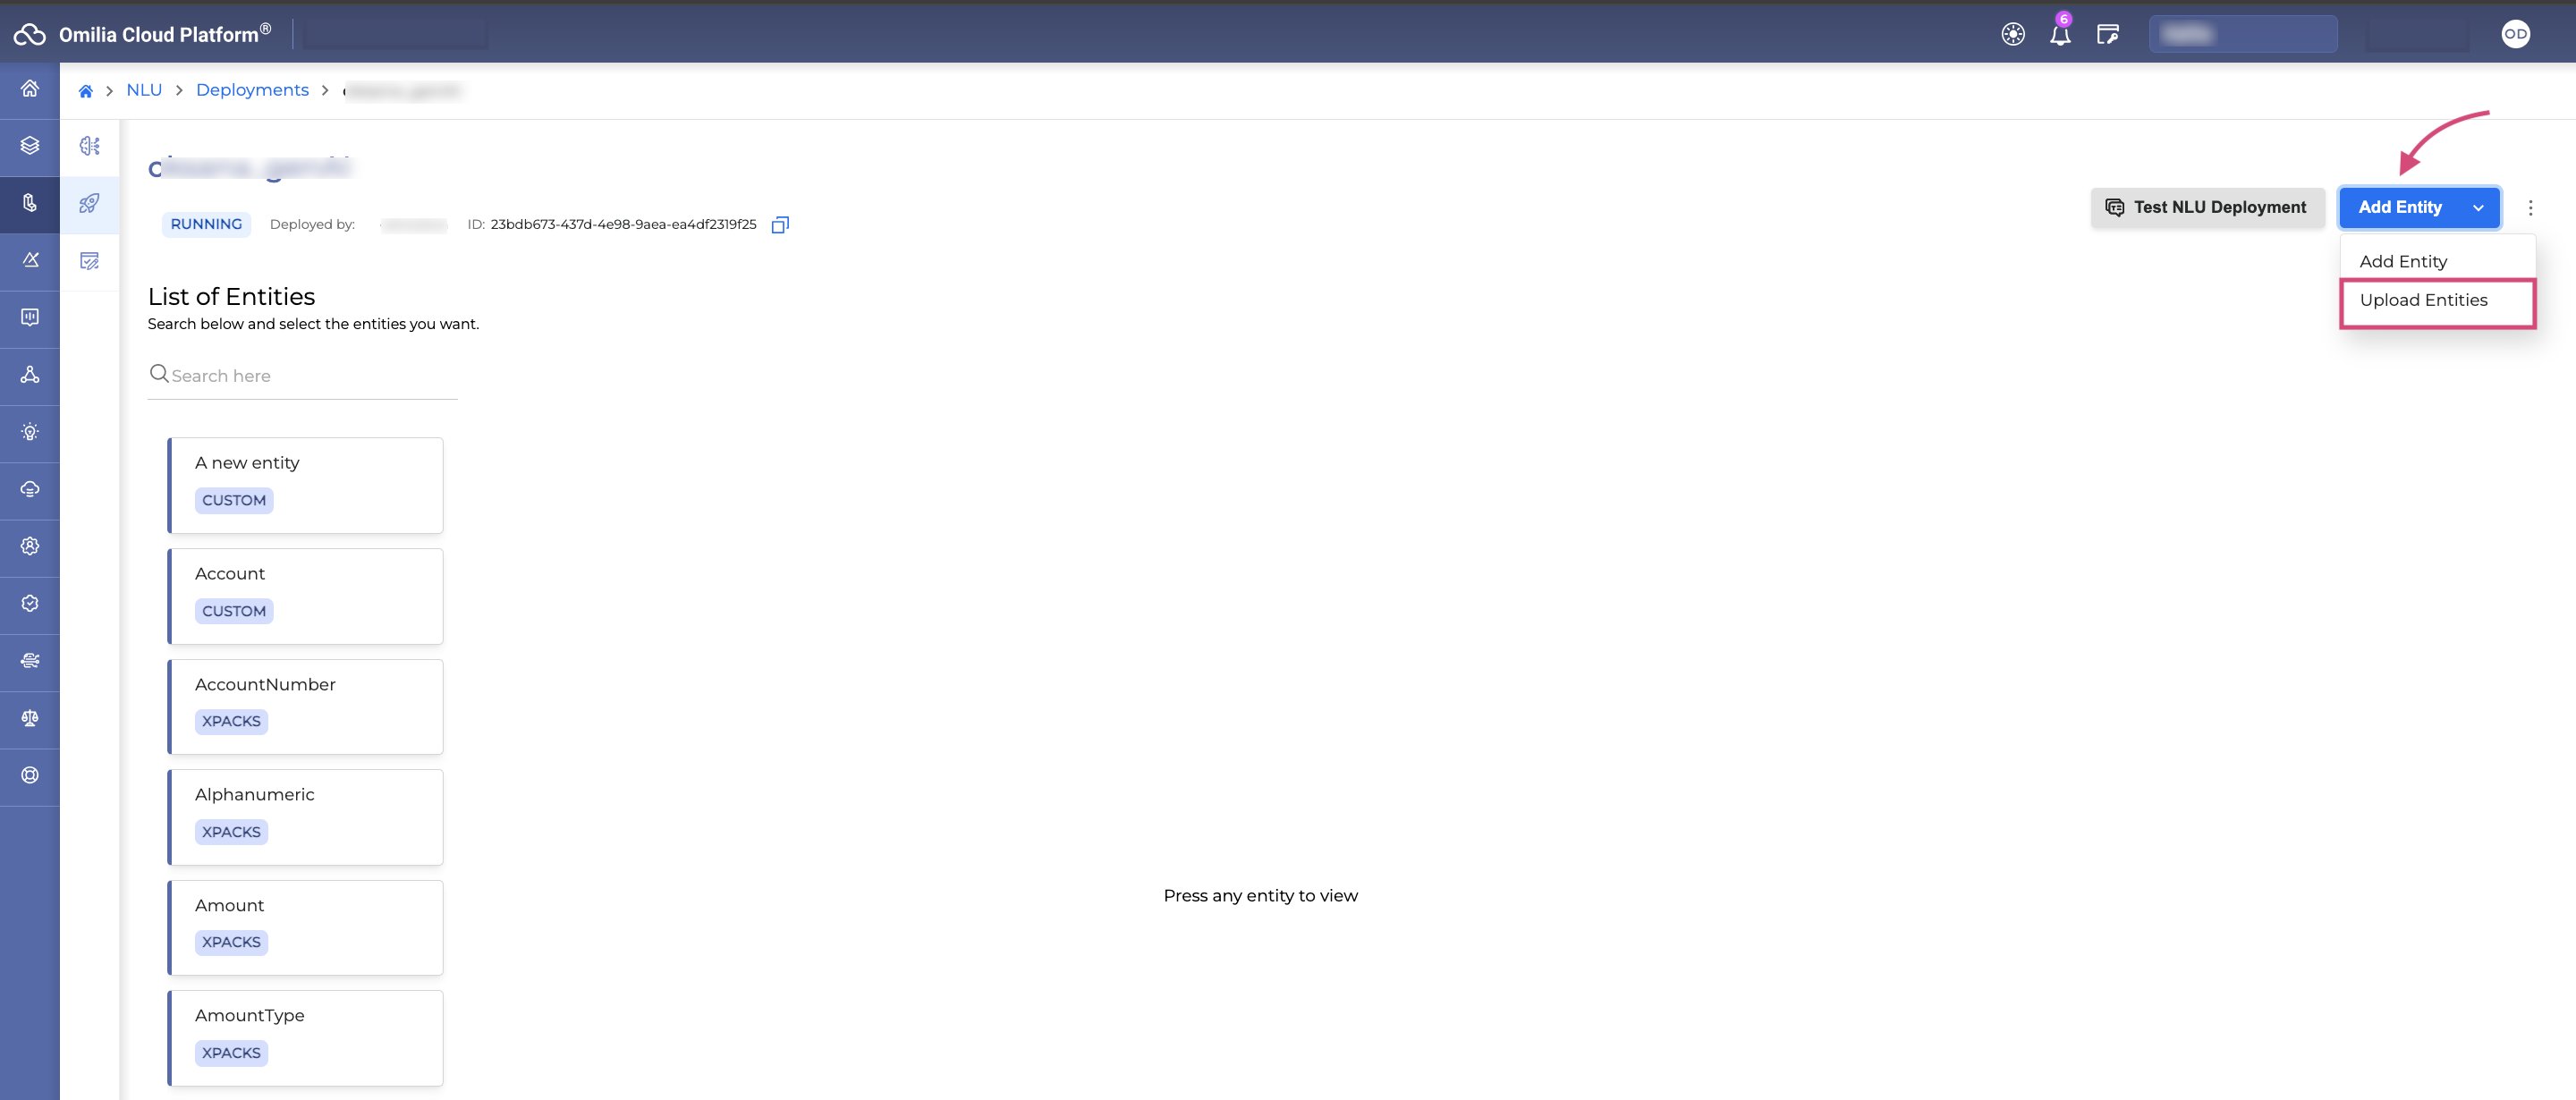The image size is (2576, 1100).
Task: Click the Omilia cloud logo
Action: (x=29, y=34)
